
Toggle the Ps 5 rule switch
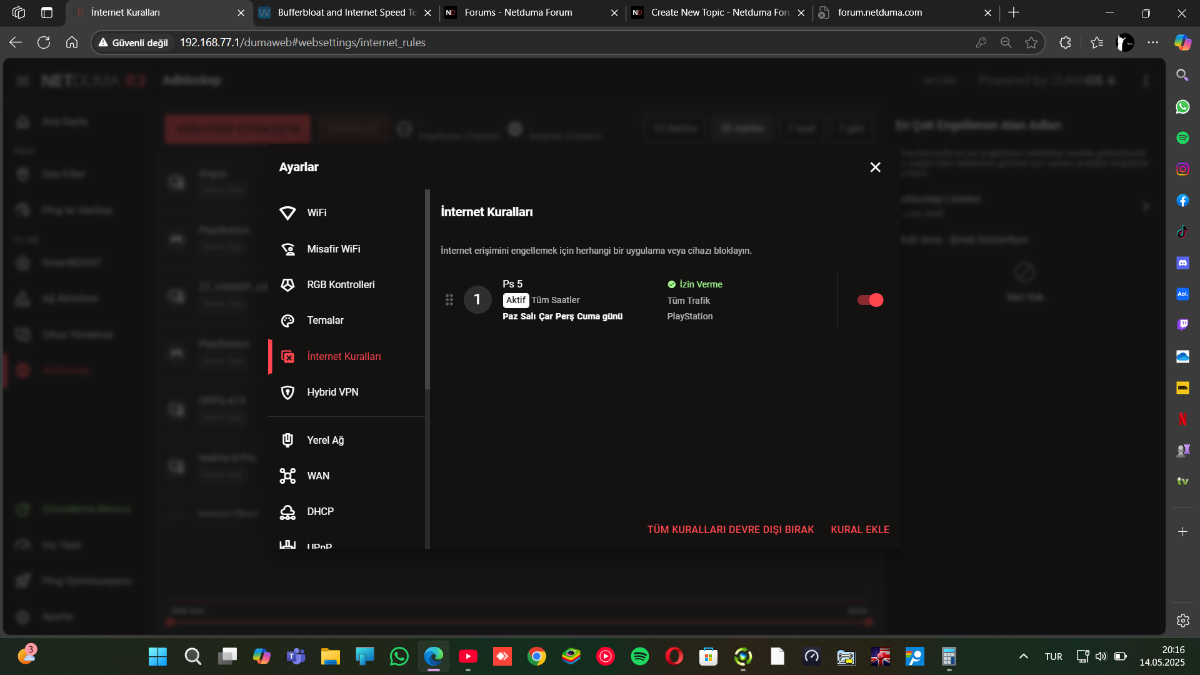pos(870,300)
